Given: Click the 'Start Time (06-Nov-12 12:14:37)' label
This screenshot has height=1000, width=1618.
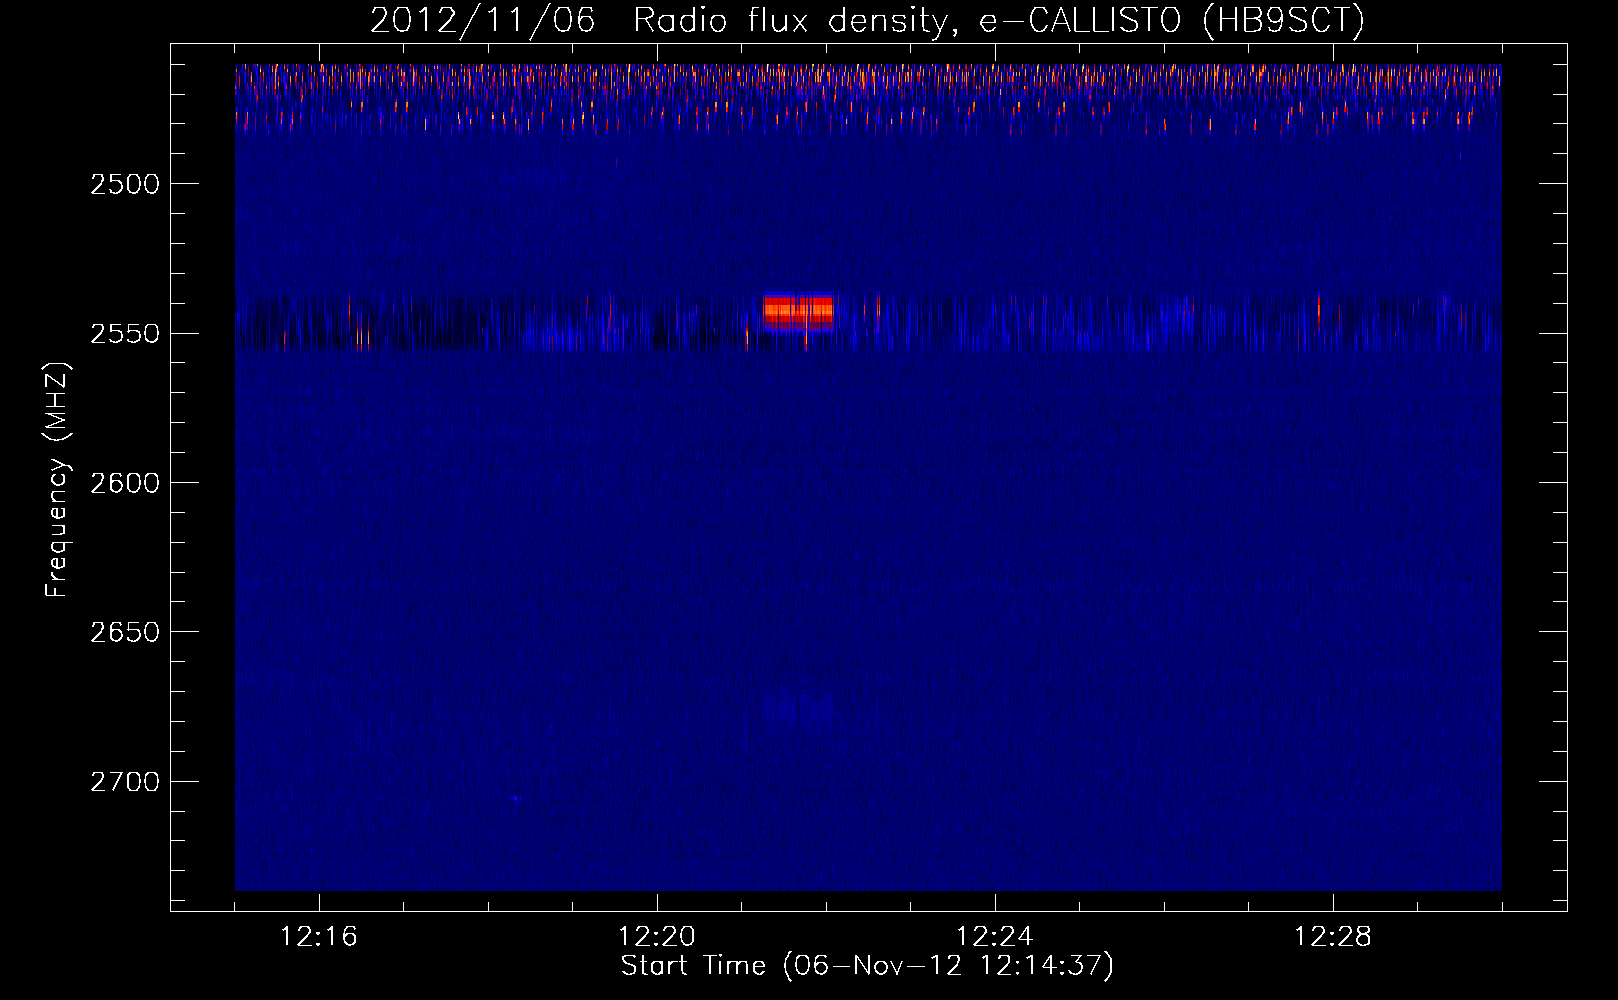Looking at the screenshot, I should [x=867, y=966].
